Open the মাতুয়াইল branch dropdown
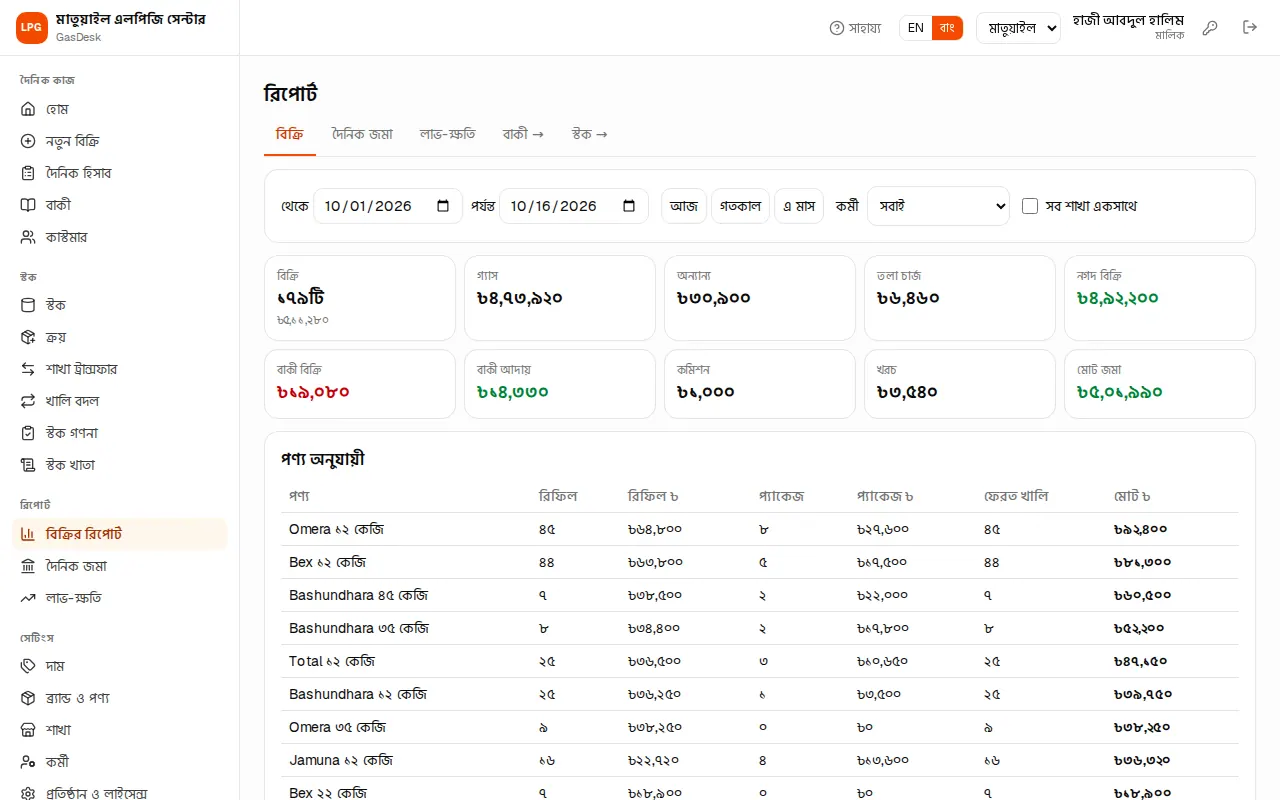 [1018, 28]
